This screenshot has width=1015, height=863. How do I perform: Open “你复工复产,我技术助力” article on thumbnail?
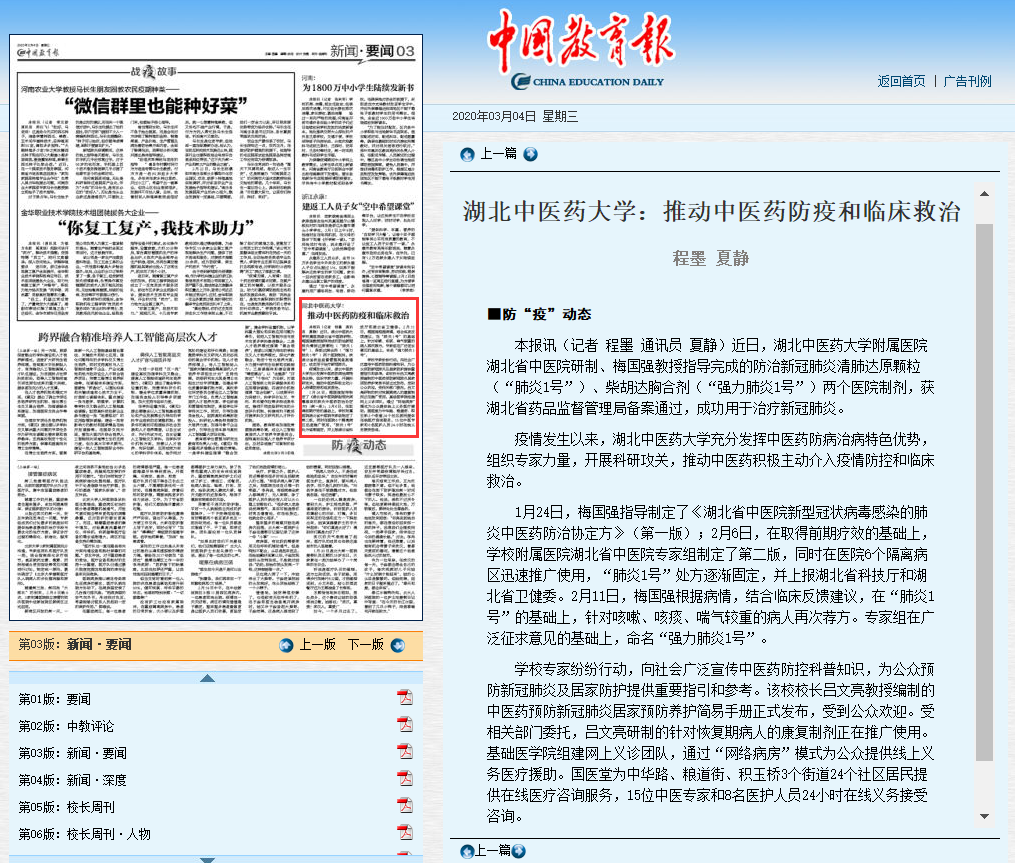[156, 228]
